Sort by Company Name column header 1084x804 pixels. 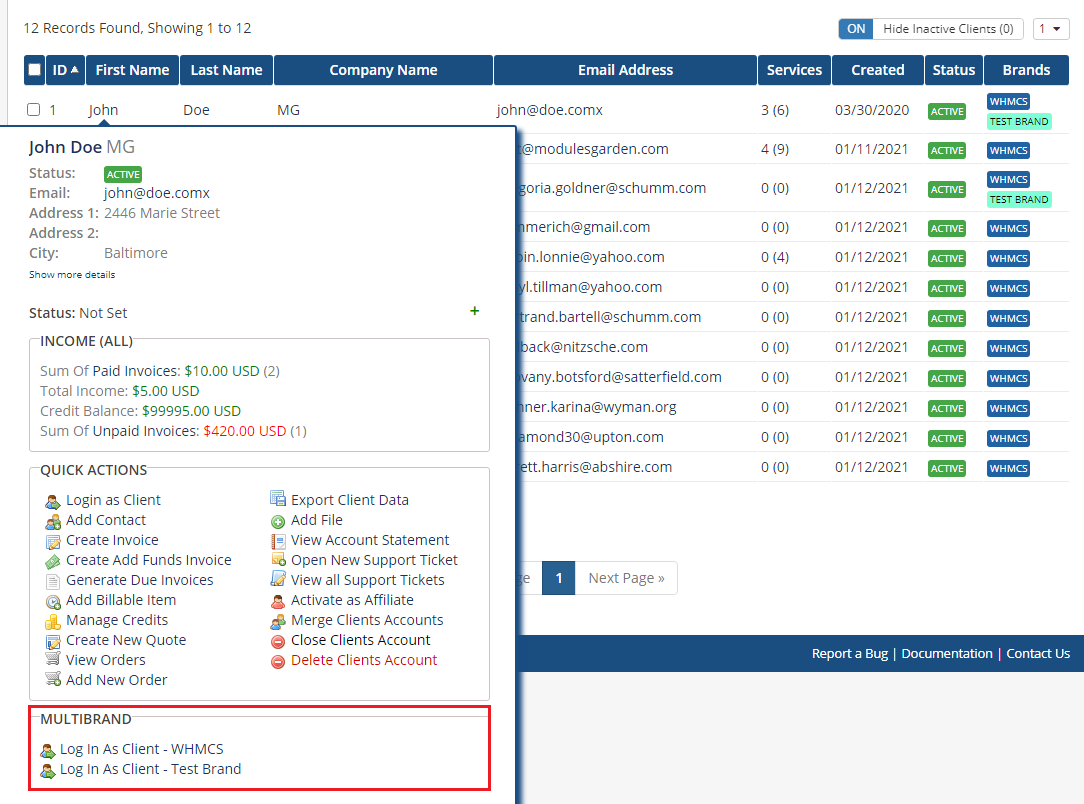click(x=383, y=70)
